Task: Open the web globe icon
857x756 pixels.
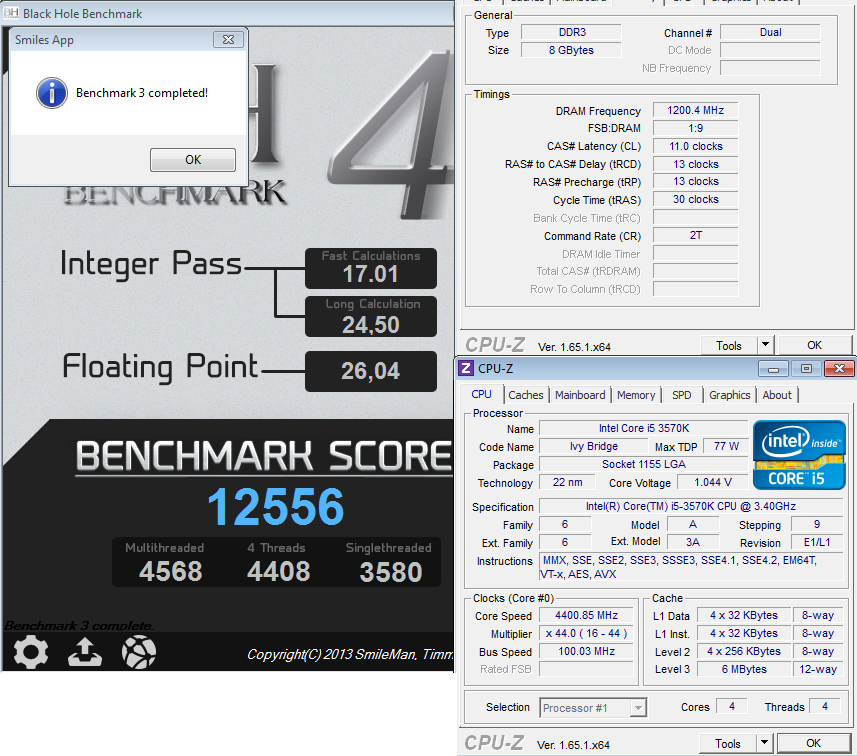Action: point(139,652)
